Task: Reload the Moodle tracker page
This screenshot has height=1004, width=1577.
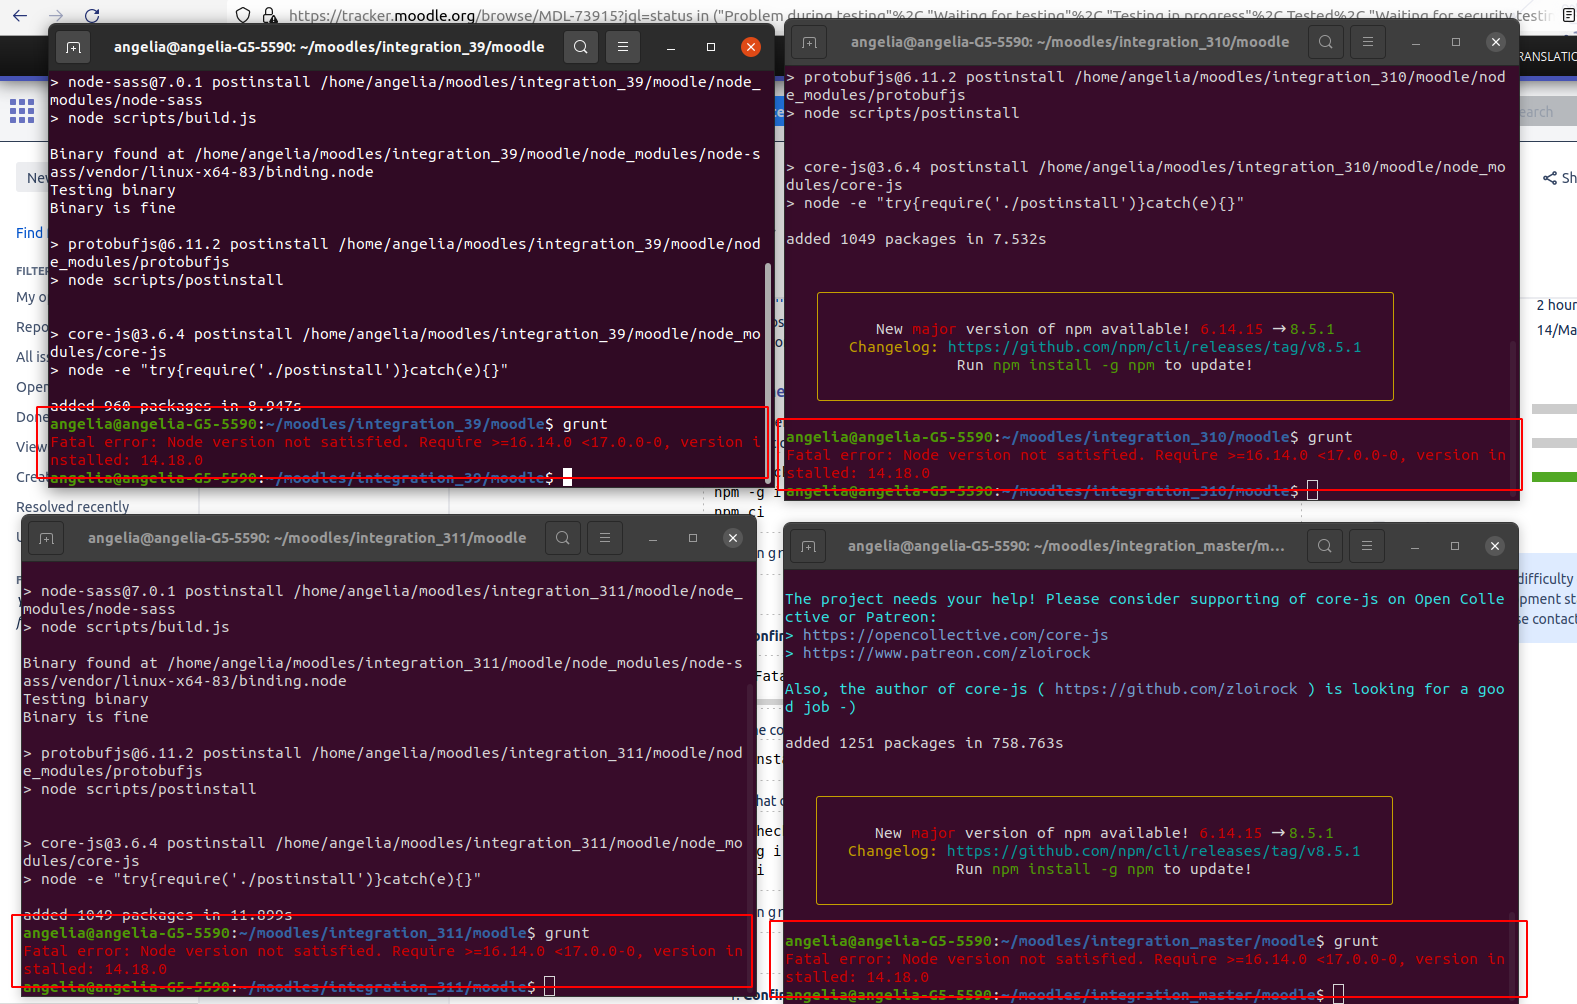Action: click(x=92, y=15)
